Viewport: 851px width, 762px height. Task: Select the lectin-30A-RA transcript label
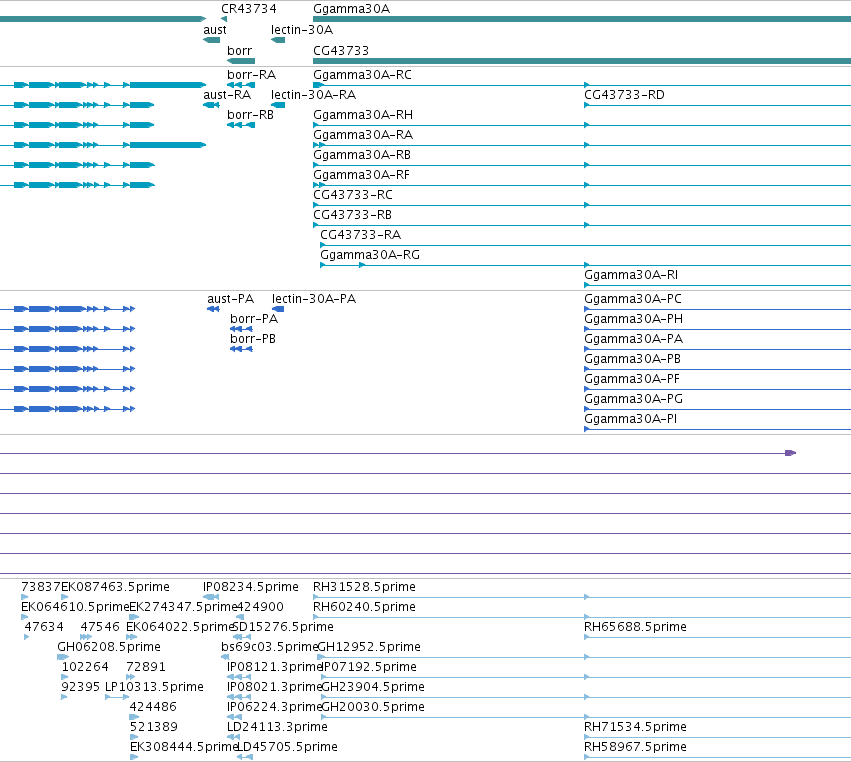(313, 95)
